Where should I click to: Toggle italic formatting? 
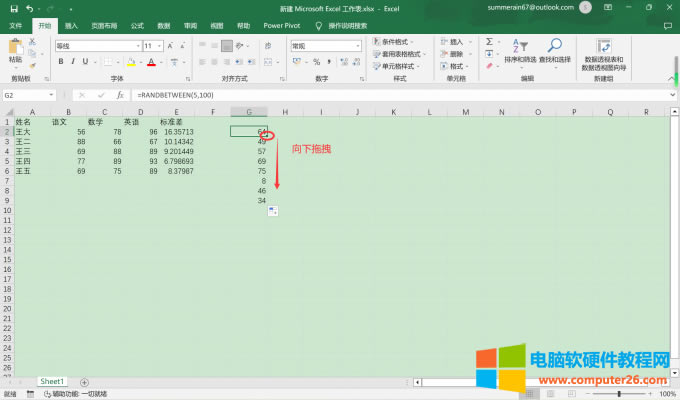[x=74, y=61]
